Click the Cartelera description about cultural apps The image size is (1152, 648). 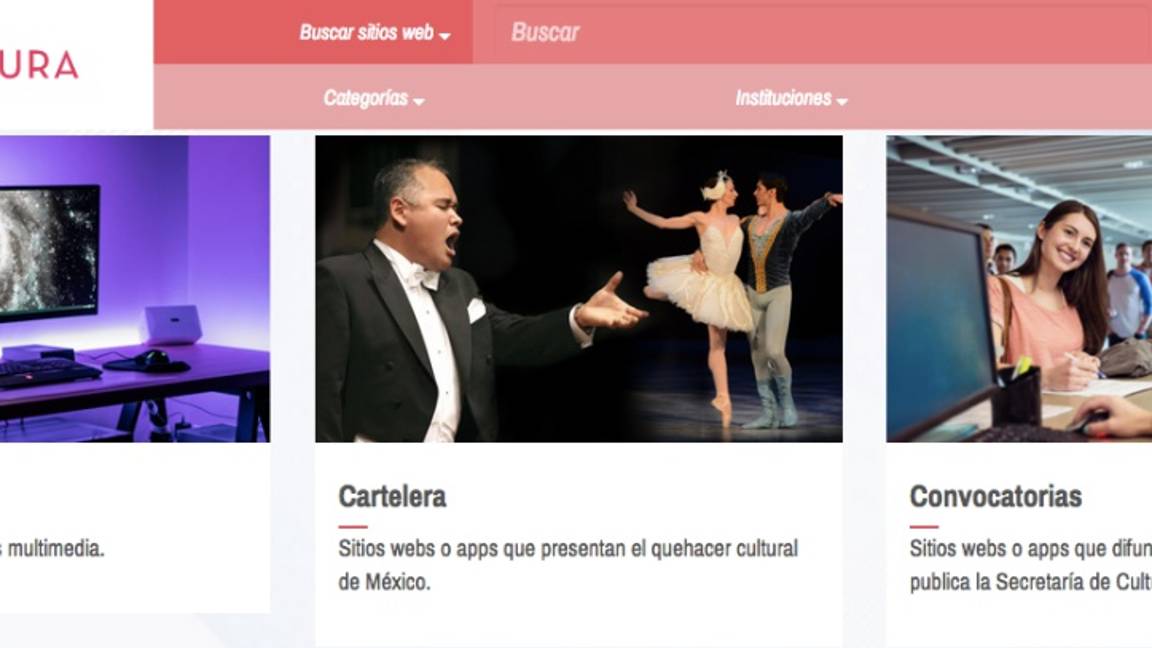(568, 562)
